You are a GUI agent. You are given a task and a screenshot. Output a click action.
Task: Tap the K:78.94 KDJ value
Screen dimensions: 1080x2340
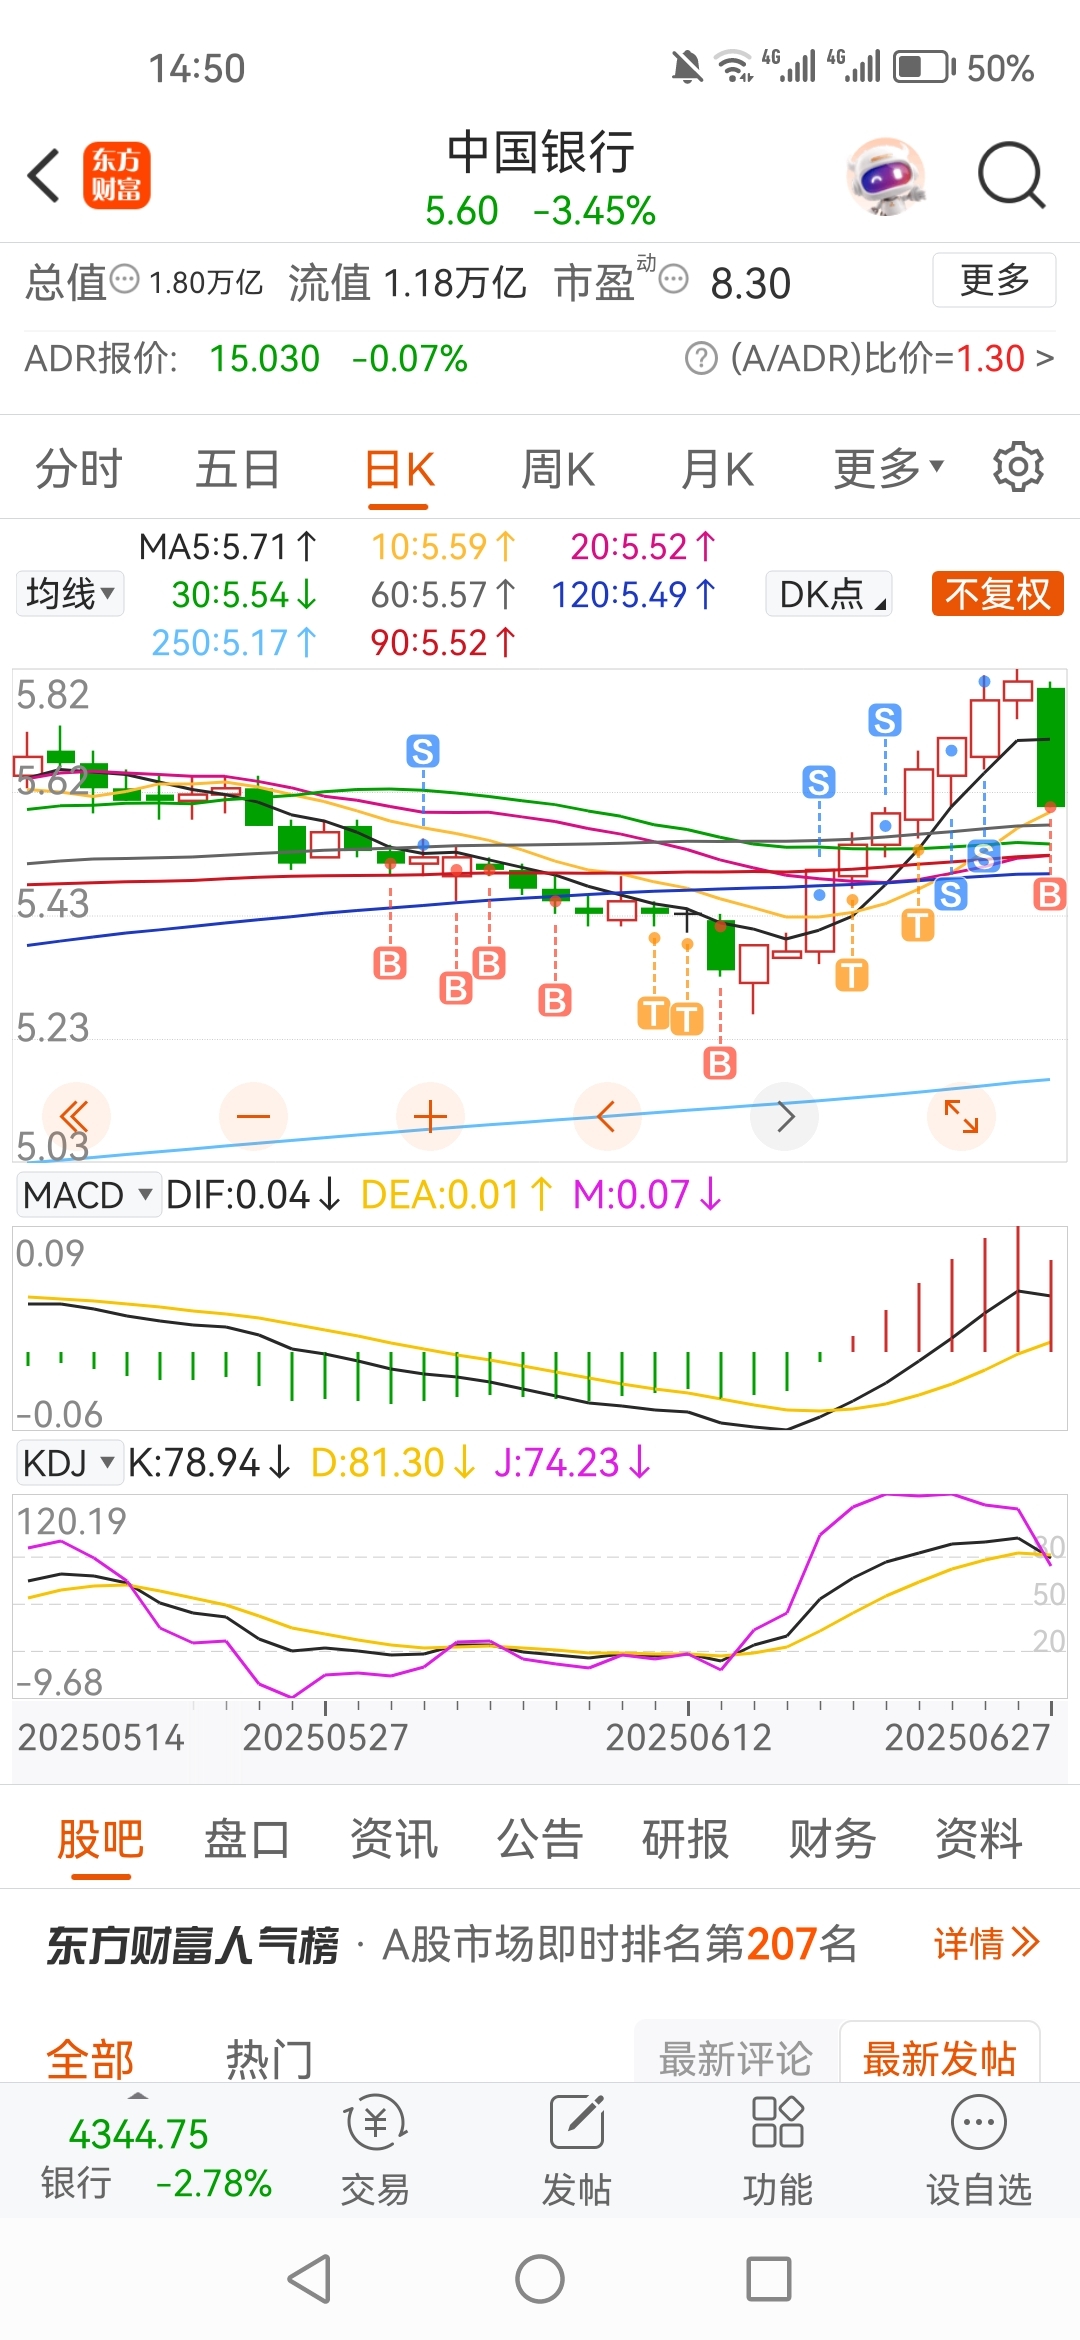[209, 1463]
